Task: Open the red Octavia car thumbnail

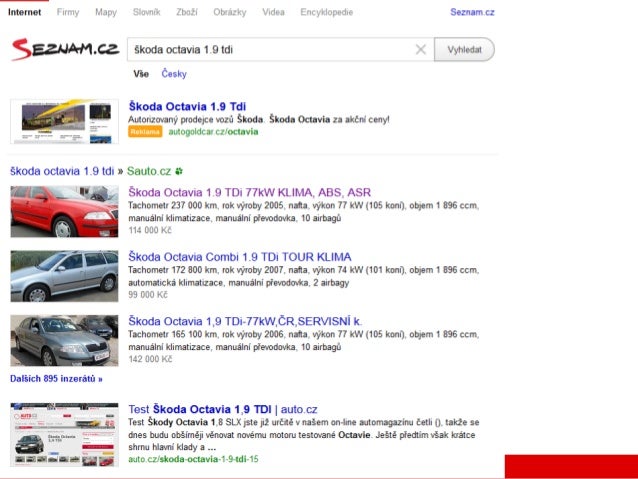Action: pyautogui.click(x=64, y=212)
